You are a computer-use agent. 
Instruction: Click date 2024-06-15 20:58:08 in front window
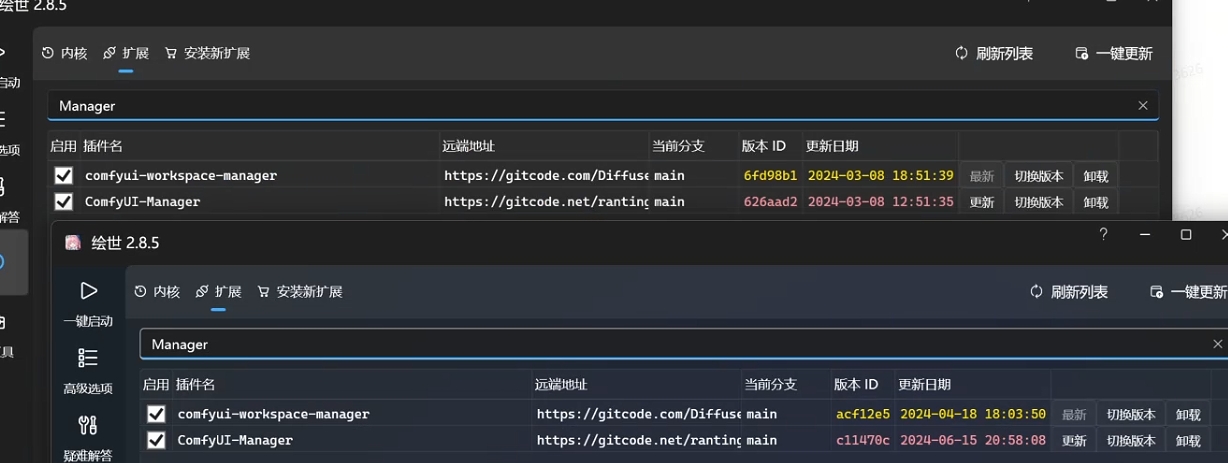pos(973,440)
